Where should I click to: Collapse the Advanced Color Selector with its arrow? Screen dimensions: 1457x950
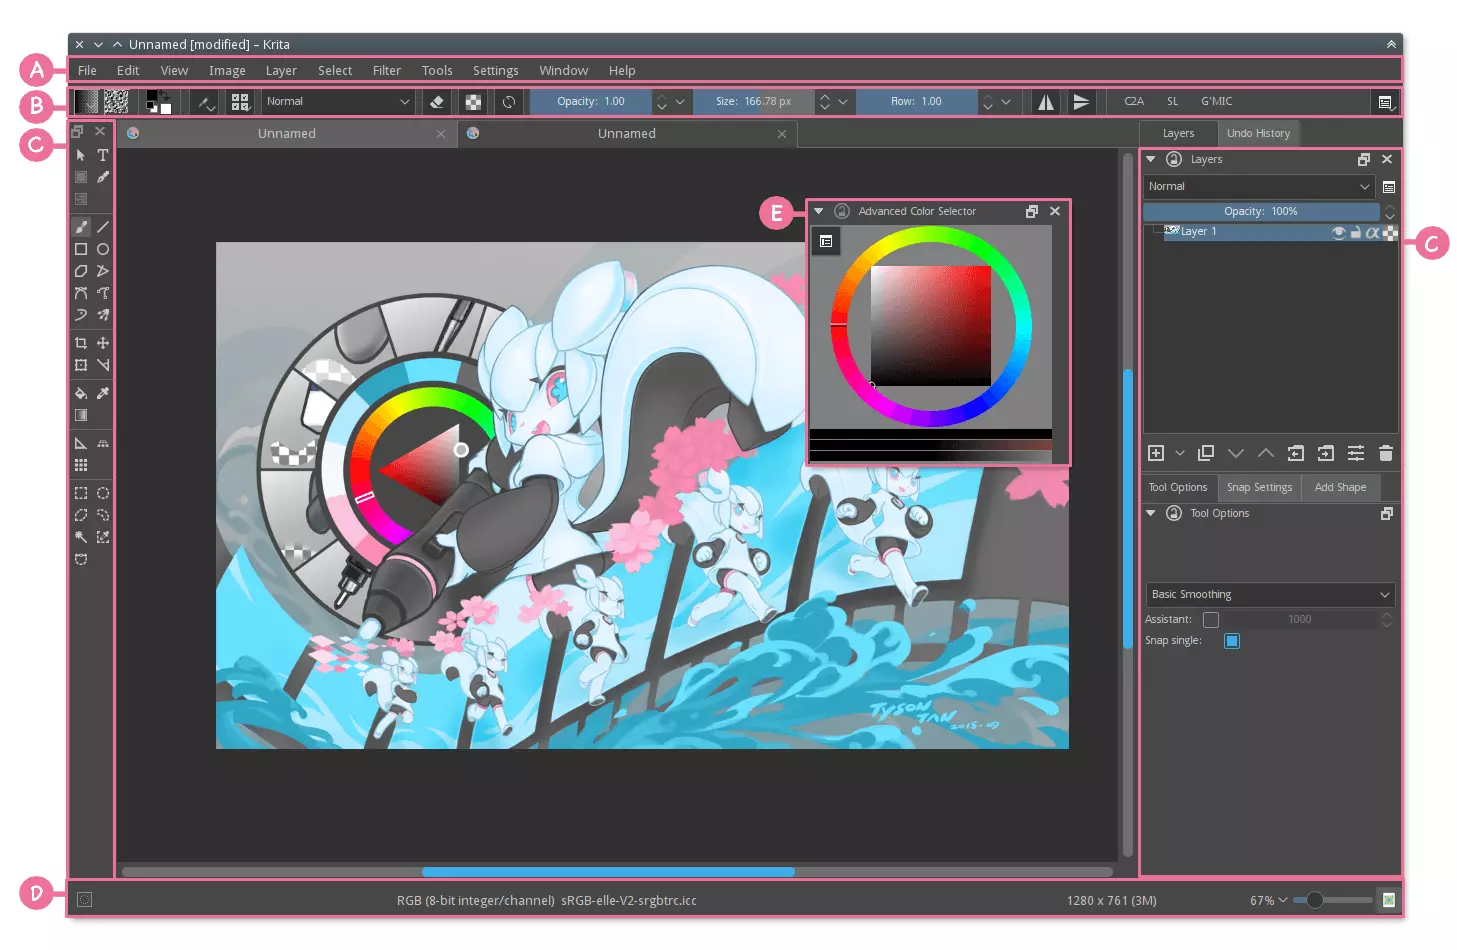click(x=819, y=211)
